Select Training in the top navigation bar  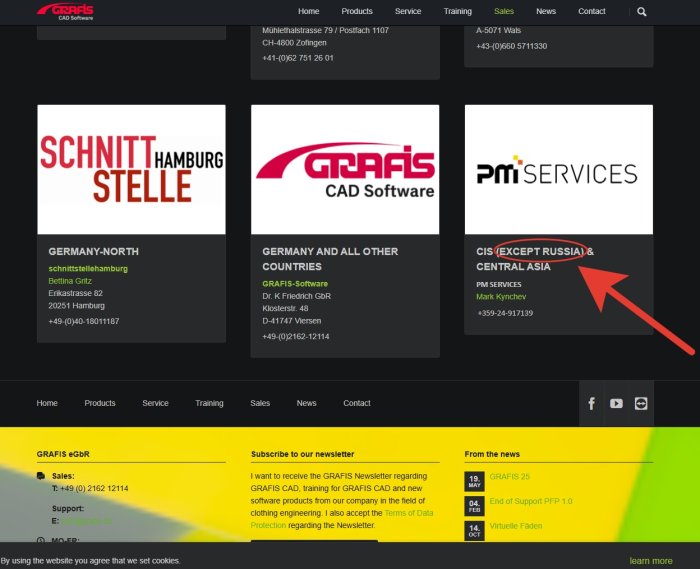pyautogui.click(x=457, y=12)
